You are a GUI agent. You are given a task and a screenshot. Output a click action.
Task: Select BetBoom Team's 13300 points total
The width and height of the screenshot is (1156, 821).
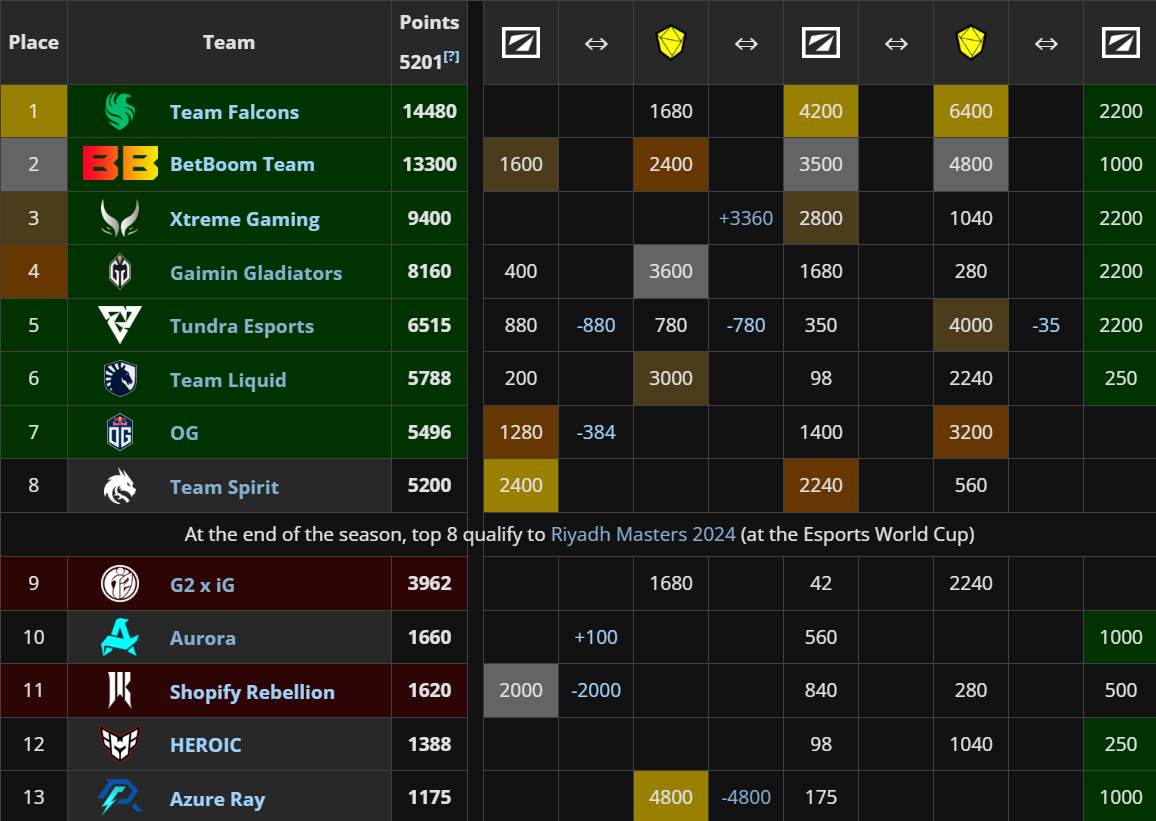point(430,164)
